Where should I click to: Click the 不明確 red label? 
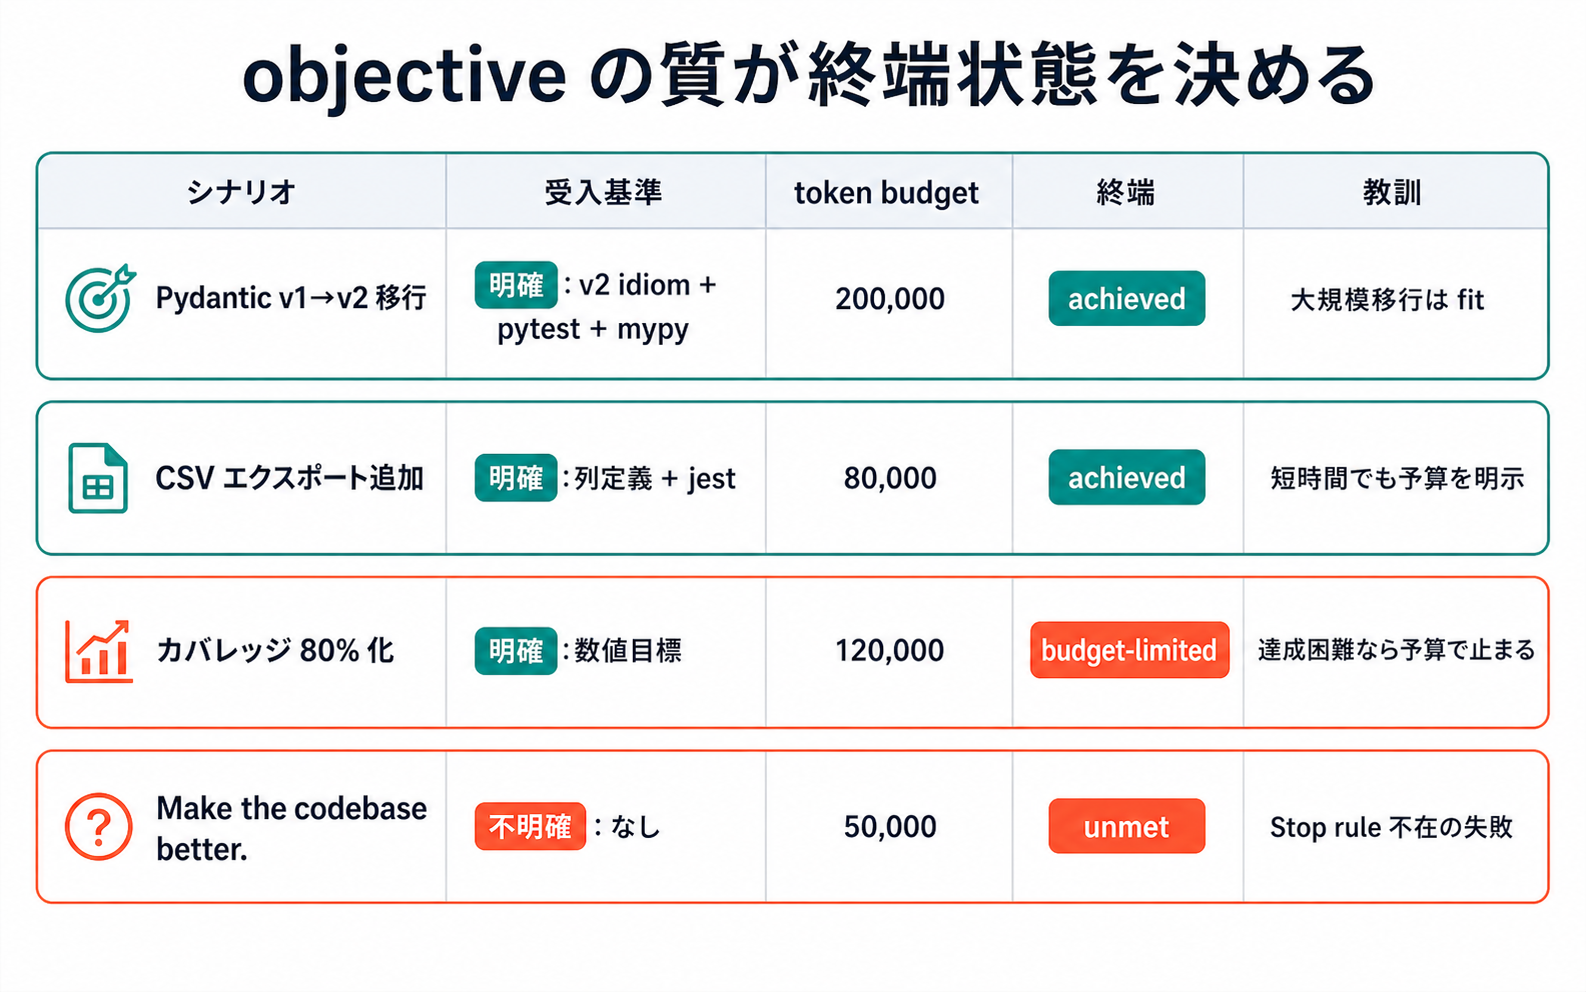530,826
